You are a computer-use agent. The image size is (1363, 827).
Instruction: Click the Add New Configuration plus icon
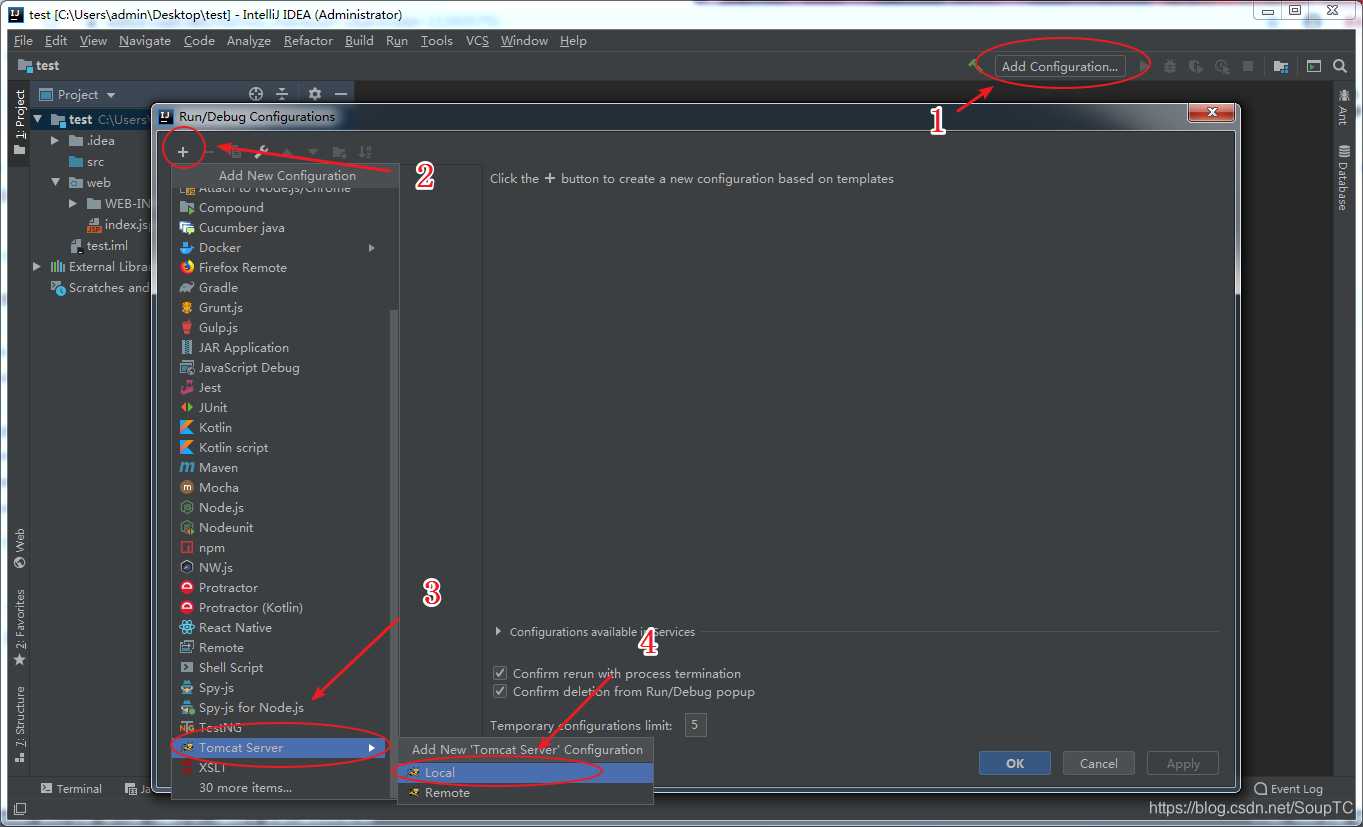point(183,152)
